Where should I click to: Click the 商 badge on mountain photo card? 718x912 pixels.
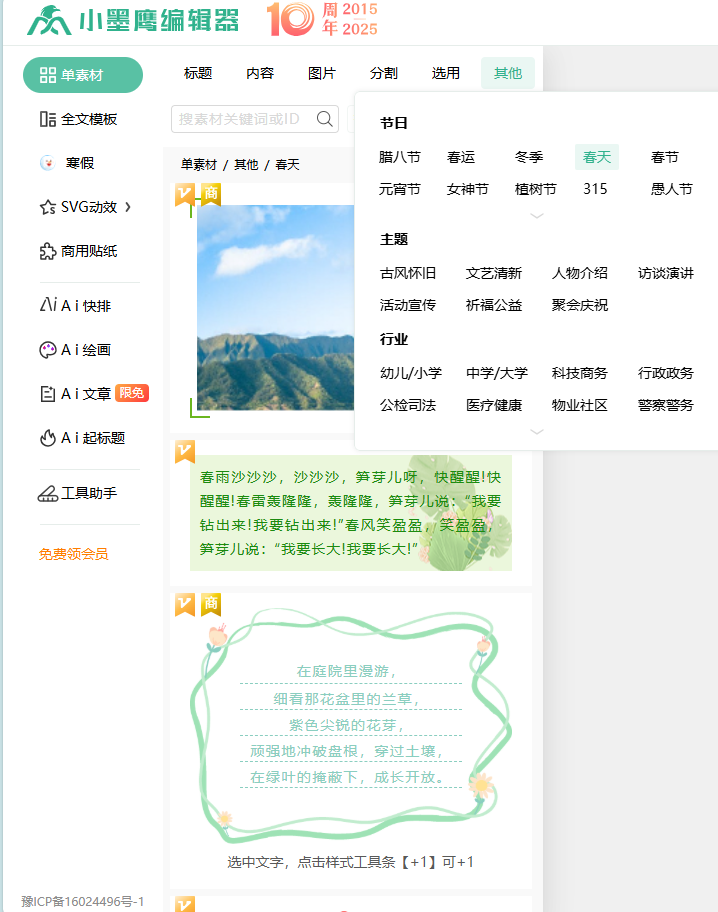[211, 195]
